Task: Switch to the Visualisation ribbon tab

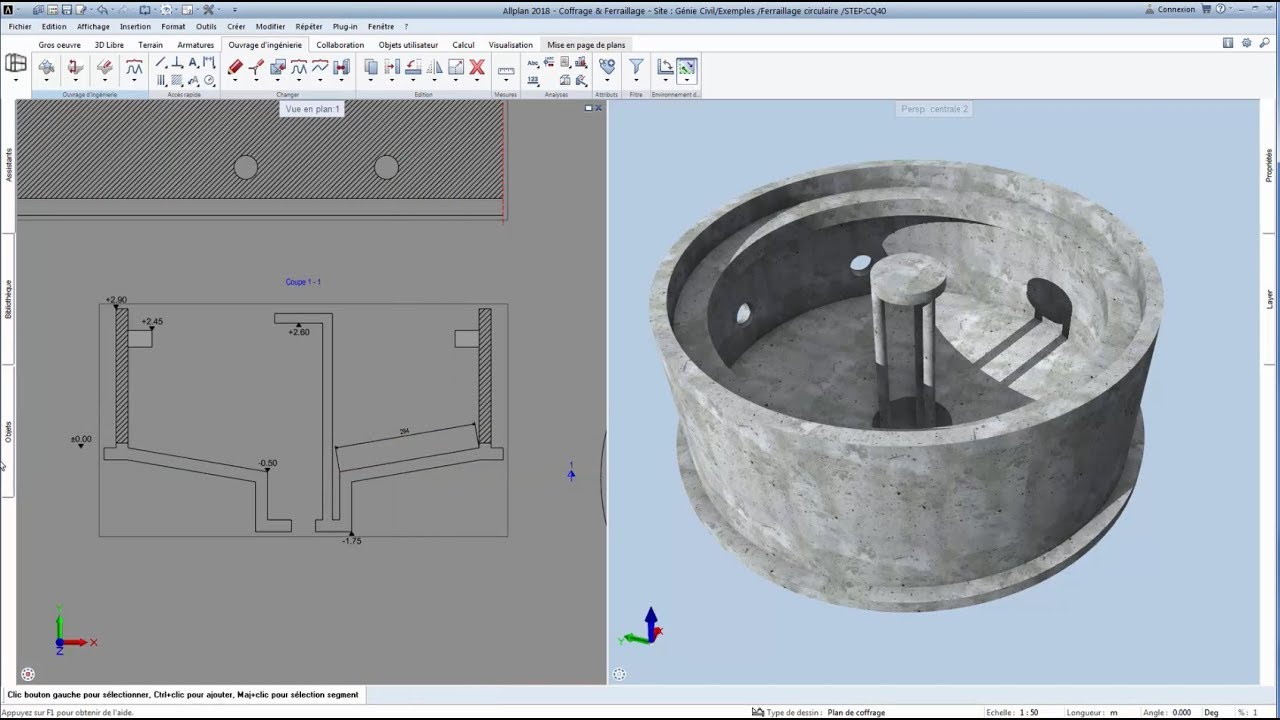Action: pos(511,45)
